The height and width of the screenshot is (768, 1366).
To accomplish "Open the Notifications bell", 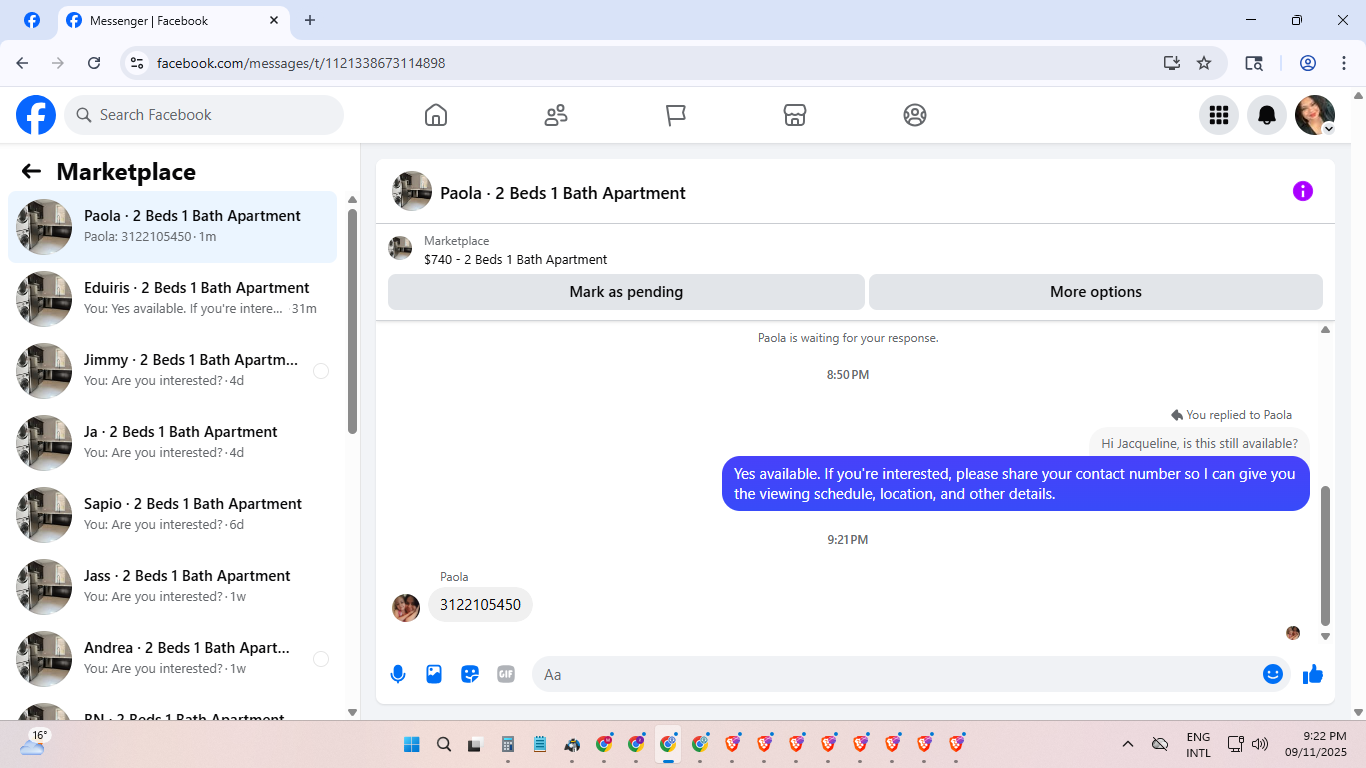I will coord(1267,115).
